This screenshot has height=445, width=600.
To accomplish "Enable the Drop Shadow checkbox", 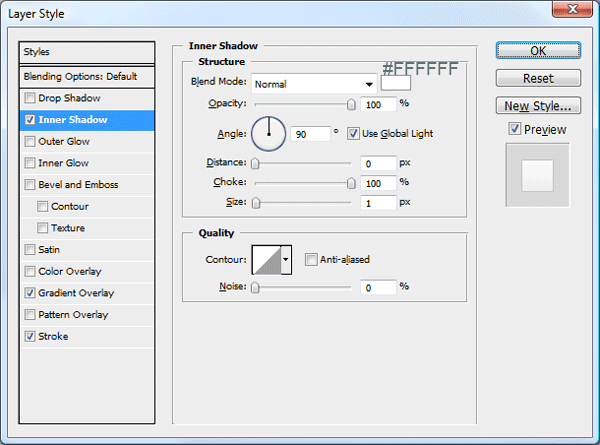I will tap(29, 98).
